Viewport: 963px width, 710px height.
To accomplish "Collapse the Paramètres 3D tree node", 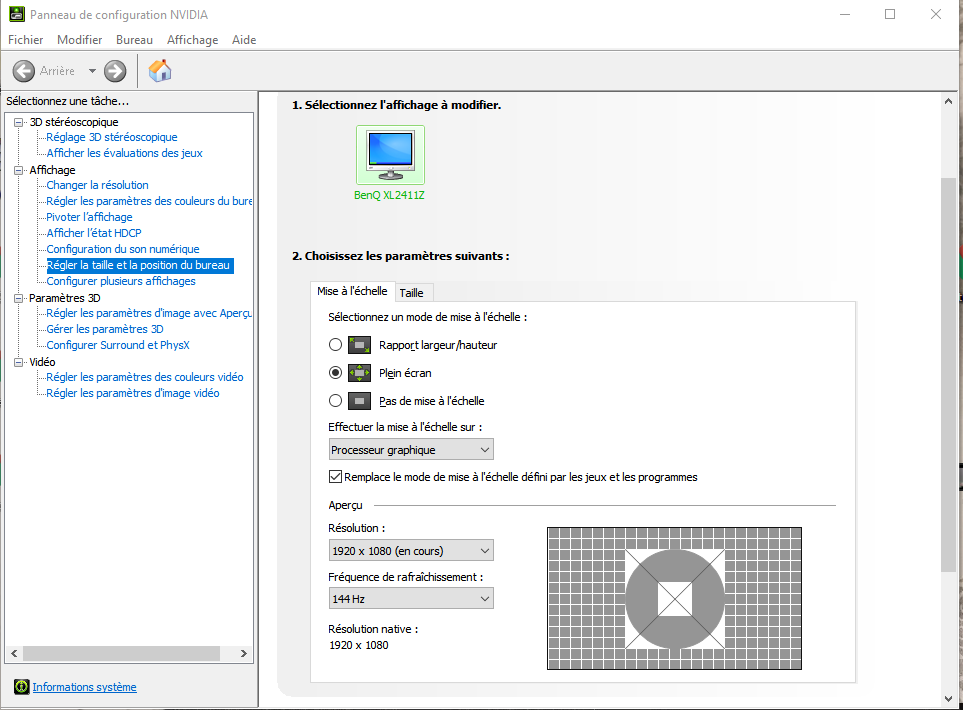I will tap(18, 298).
